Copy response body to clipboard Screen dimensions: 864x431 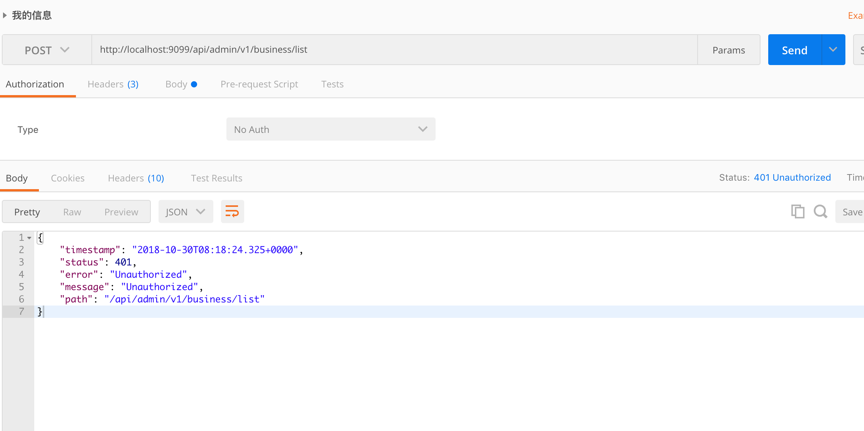[797, 211]
